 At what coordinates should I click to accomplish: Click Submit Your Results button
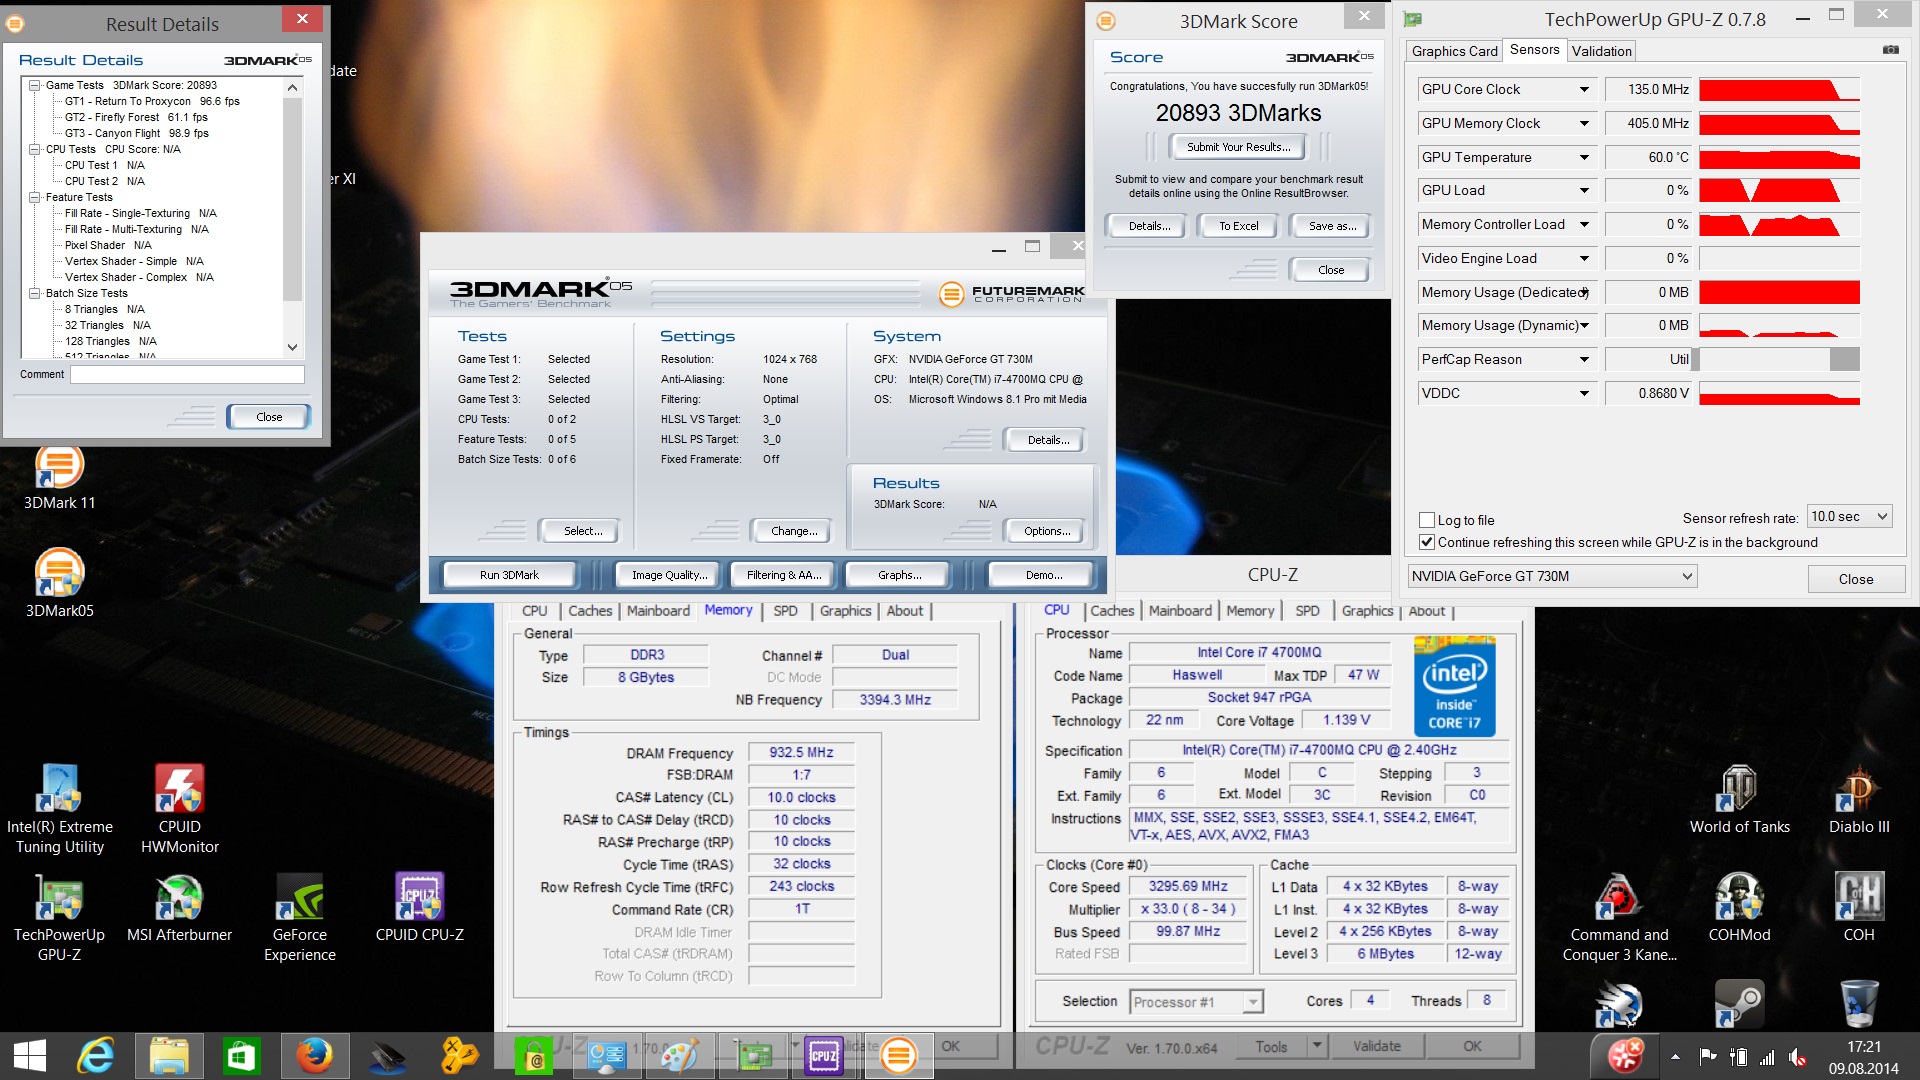pos(1238,147)
